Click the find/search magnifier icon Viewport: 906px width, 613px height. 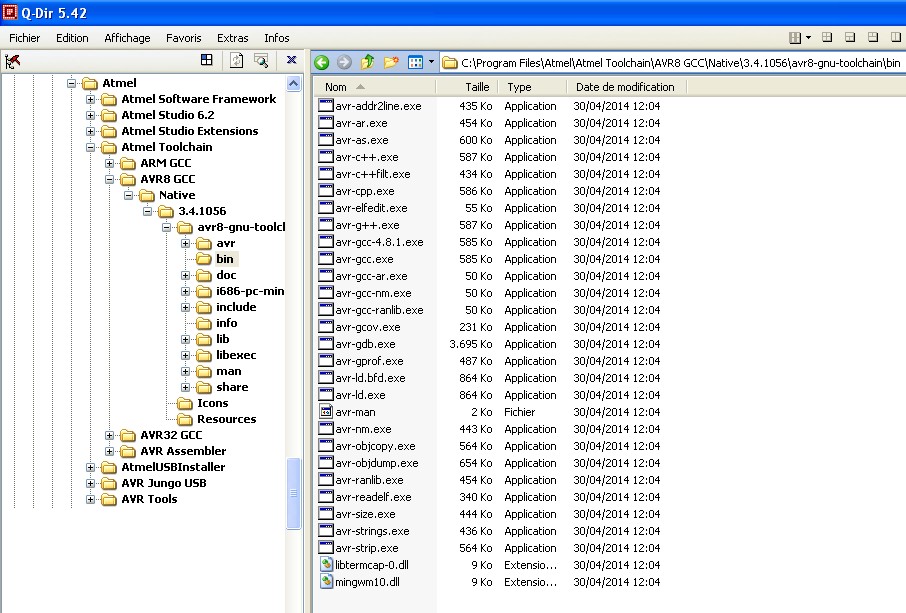pos(261,60)
